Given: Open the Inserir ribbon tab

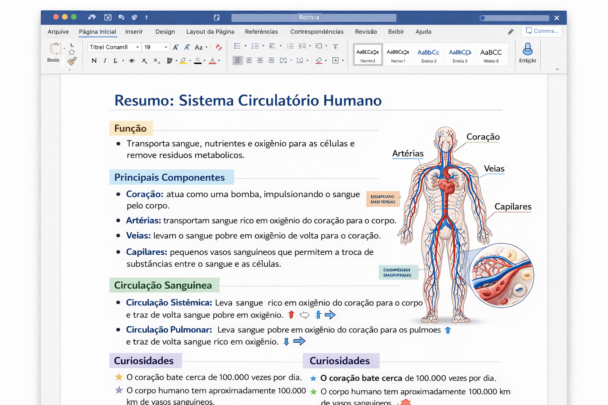Looking at the screenshot, I should [x=133, y=31].
